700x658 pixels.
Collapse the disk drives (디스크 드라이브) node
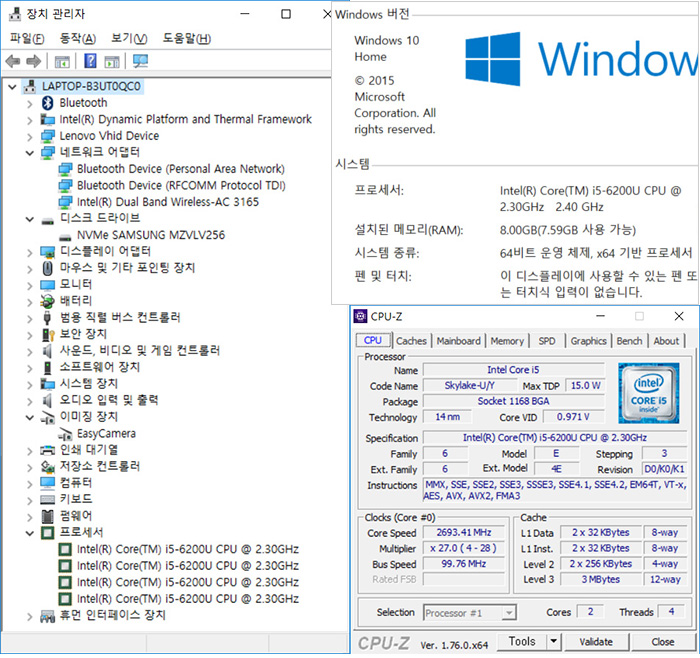[x=29, y=219]
